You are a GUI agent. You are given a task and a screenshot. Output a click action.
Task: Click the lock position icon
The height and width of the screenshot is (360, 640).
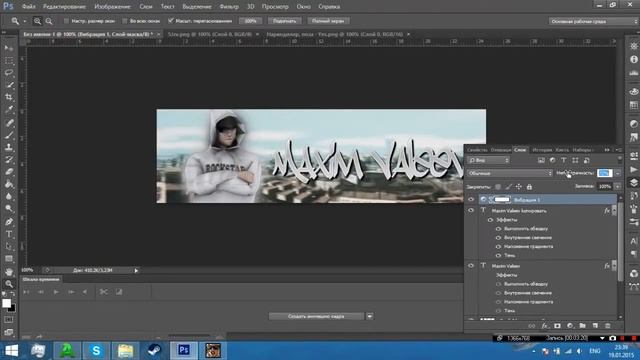[x=519, y=187]
